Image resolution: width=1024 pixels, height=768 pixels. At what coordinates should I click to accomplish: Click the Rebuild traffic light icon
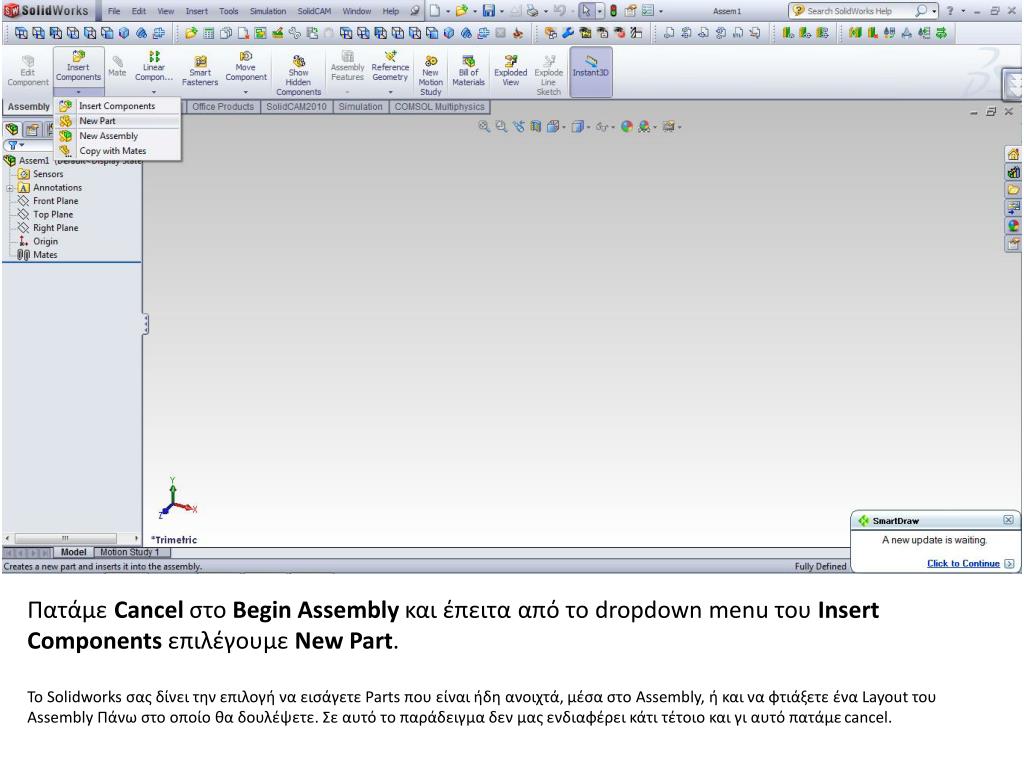click(x=613, y=11)
